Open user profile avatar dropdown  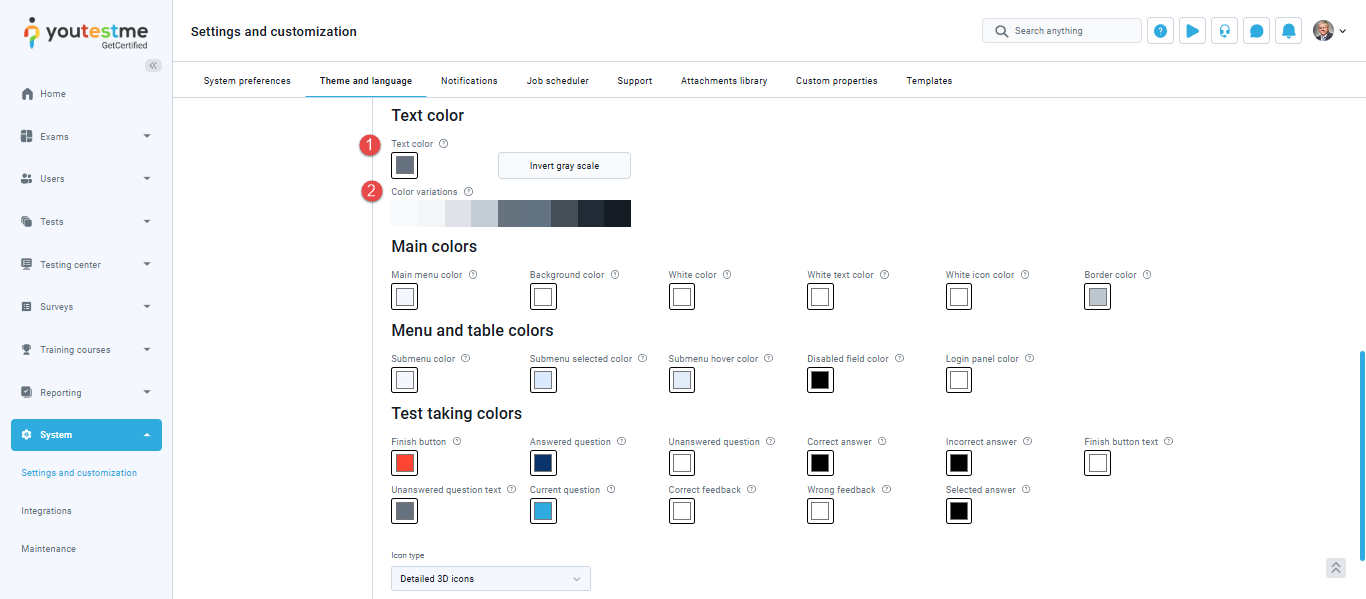[x=1329, y=31]
